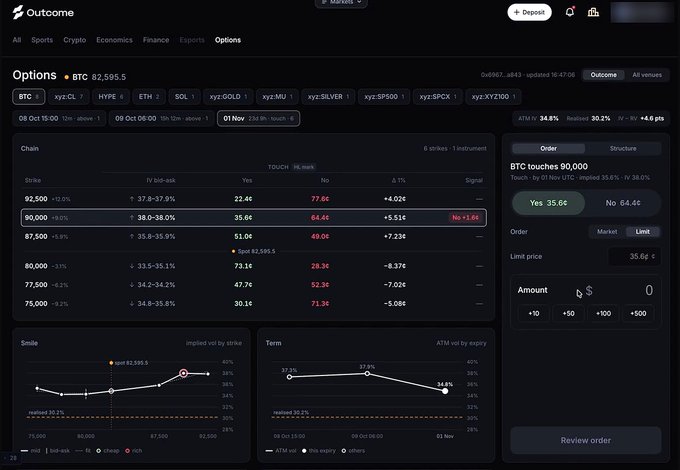Click the No price 71.3¢

click(x=320, y=304)
